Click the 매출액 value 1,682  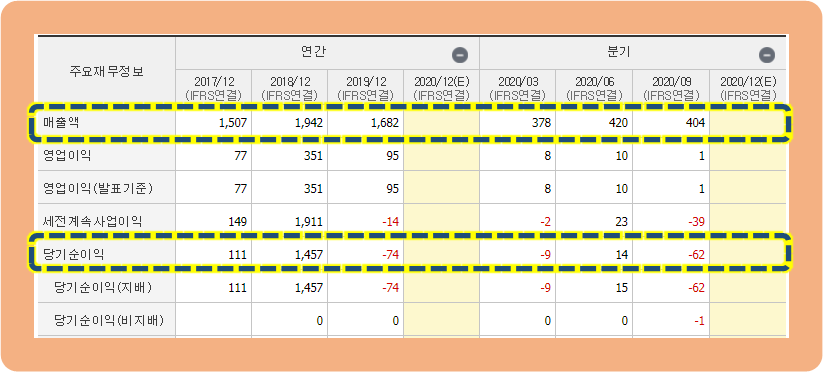[385, 123]
